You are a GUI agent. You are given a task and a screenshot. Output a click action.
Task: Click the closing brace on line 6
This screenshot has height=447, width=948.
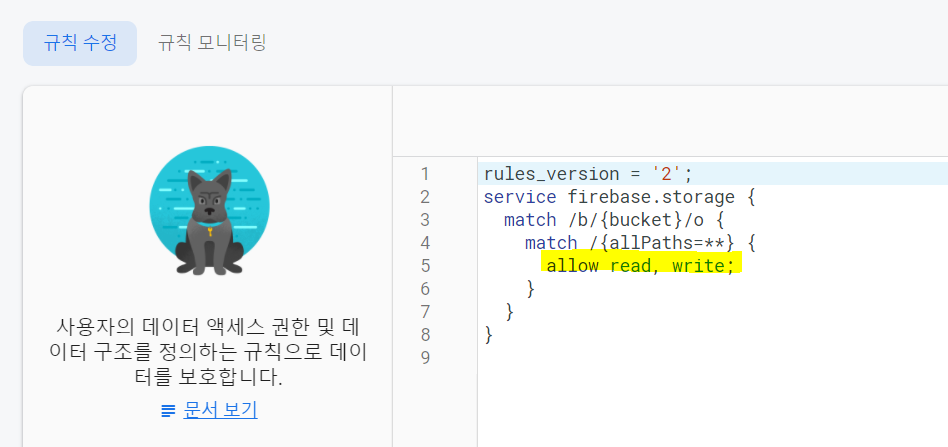[531, 289]
